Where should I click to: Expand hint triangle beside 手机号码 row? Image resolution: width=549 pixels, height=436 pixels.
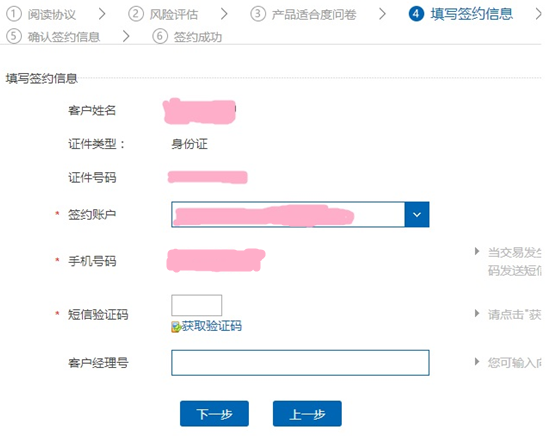coord(477,251)
